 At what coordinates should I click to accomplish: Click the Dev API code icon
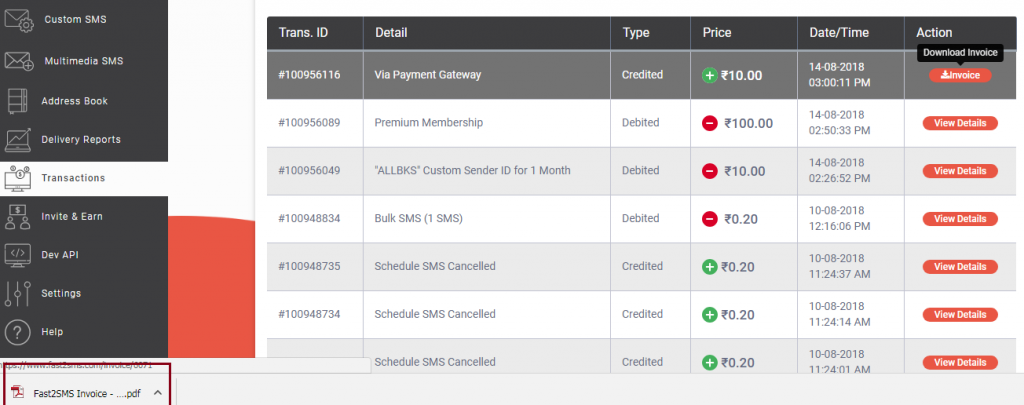18,255
